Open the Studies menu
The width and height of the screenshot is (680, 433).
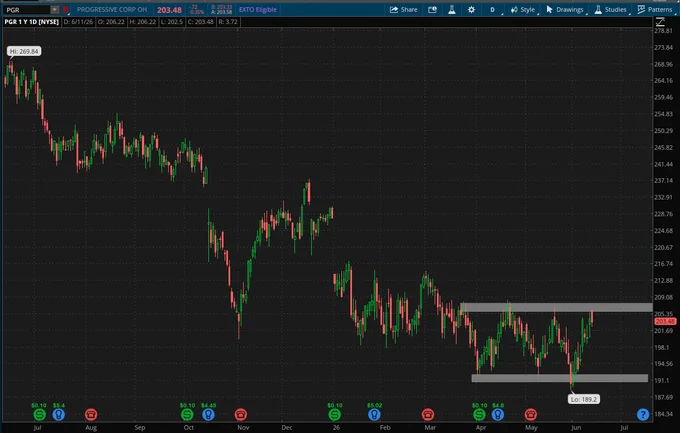click(611, 10)
